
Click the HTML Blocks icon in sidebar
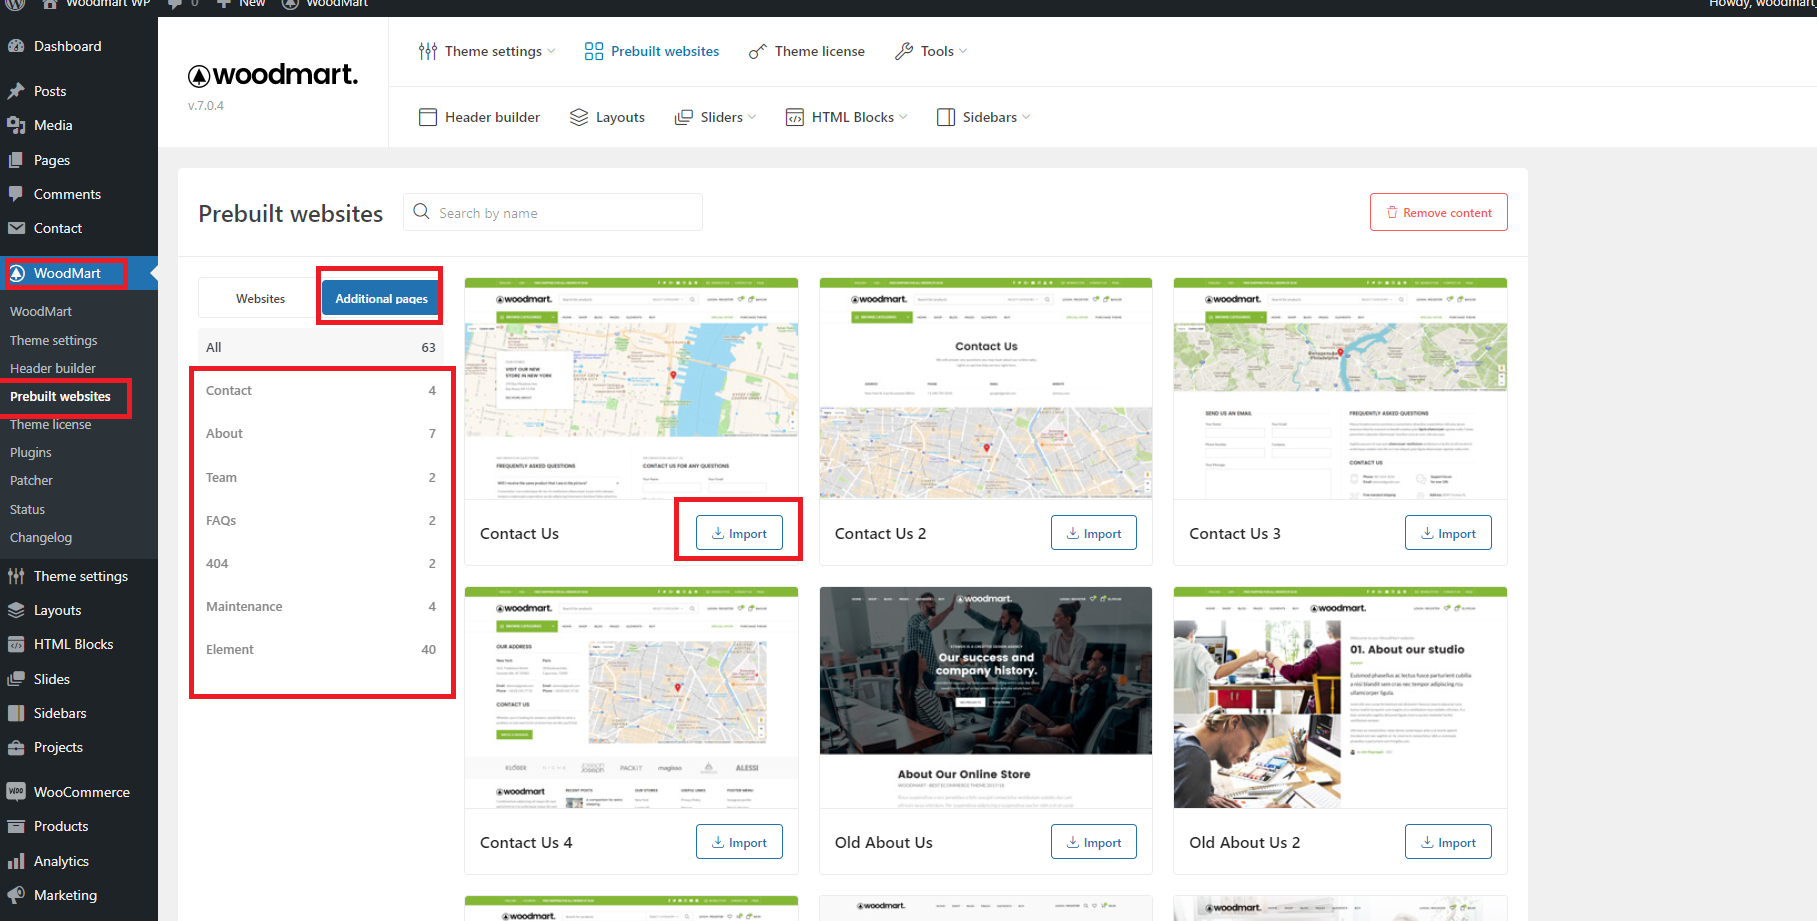[16, 644]
